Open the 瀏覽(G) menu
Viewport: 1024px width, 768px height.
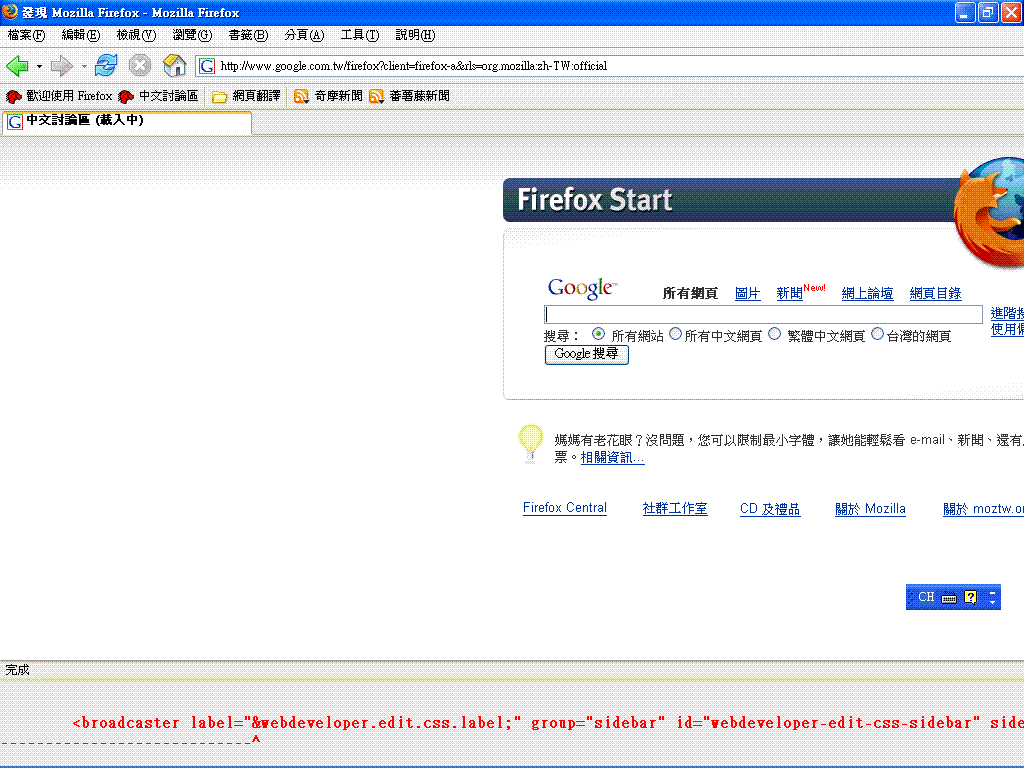192,35
